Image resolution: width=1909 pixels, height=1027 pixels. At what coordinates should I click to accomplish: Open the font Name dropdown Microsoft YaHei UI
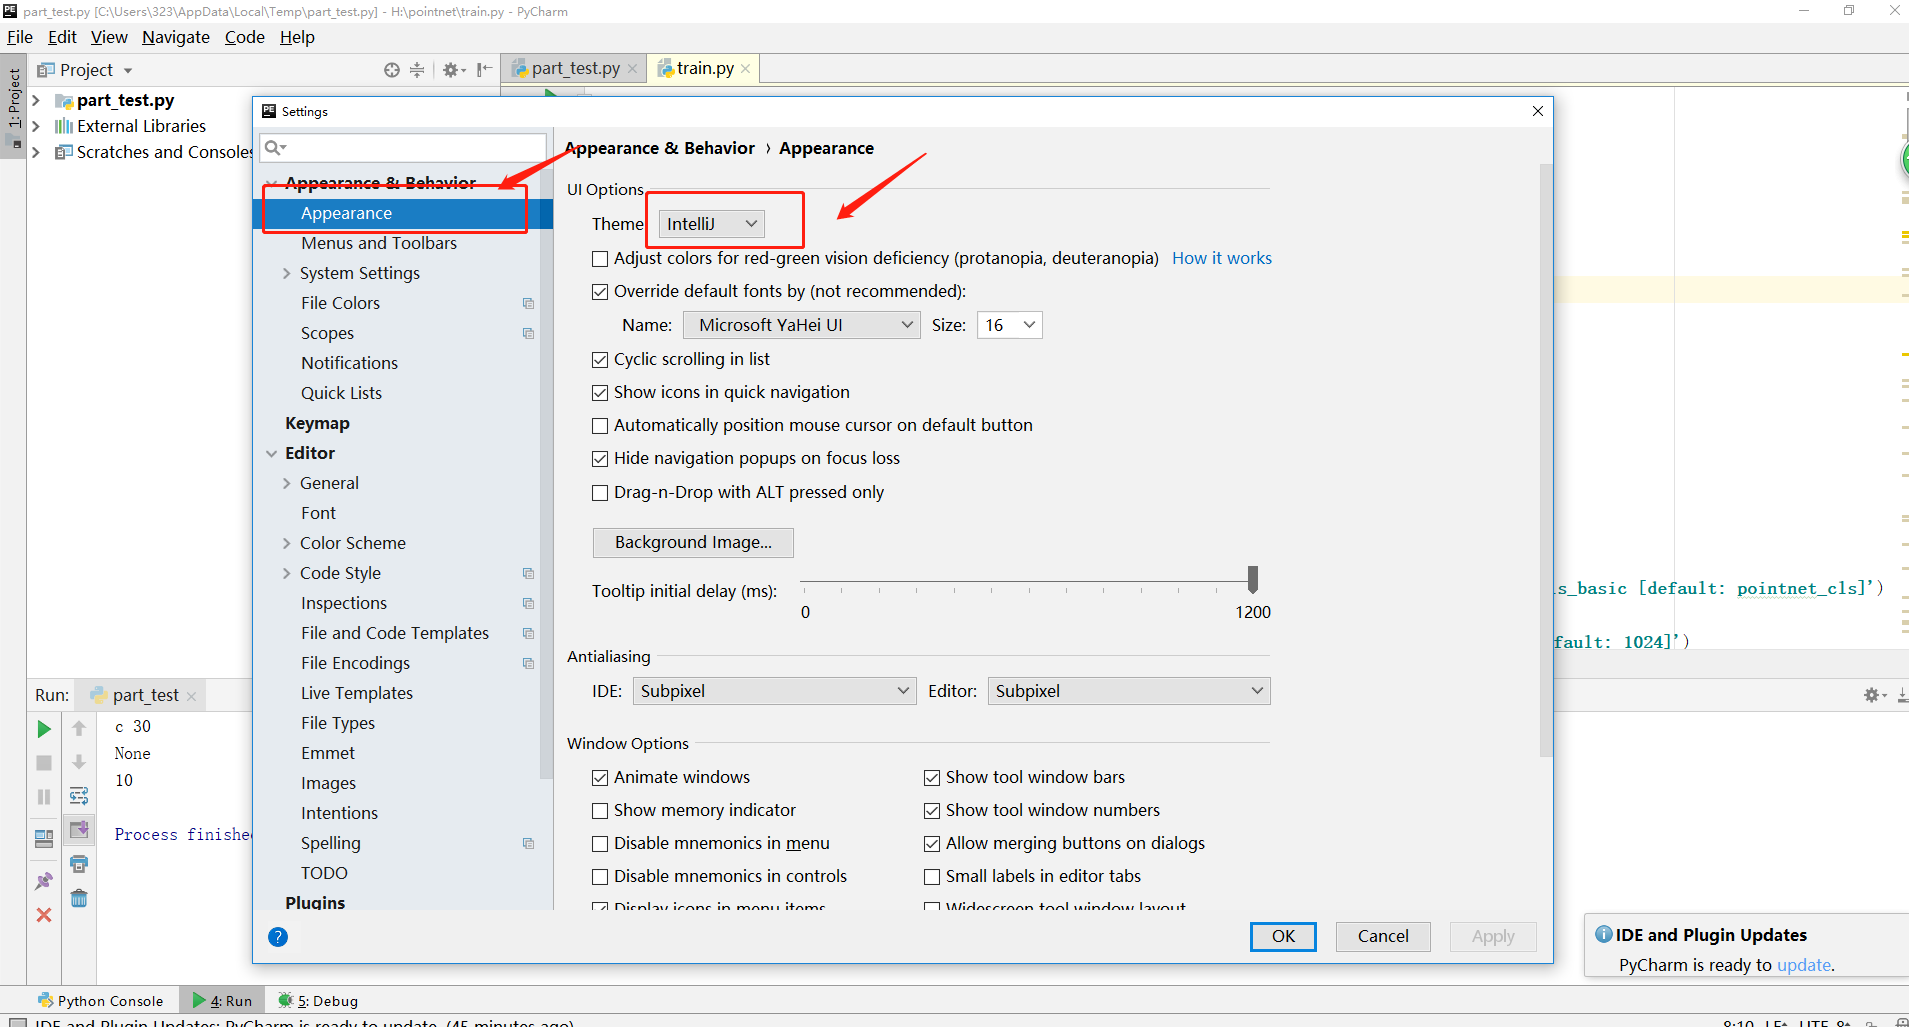pos(801,325)
